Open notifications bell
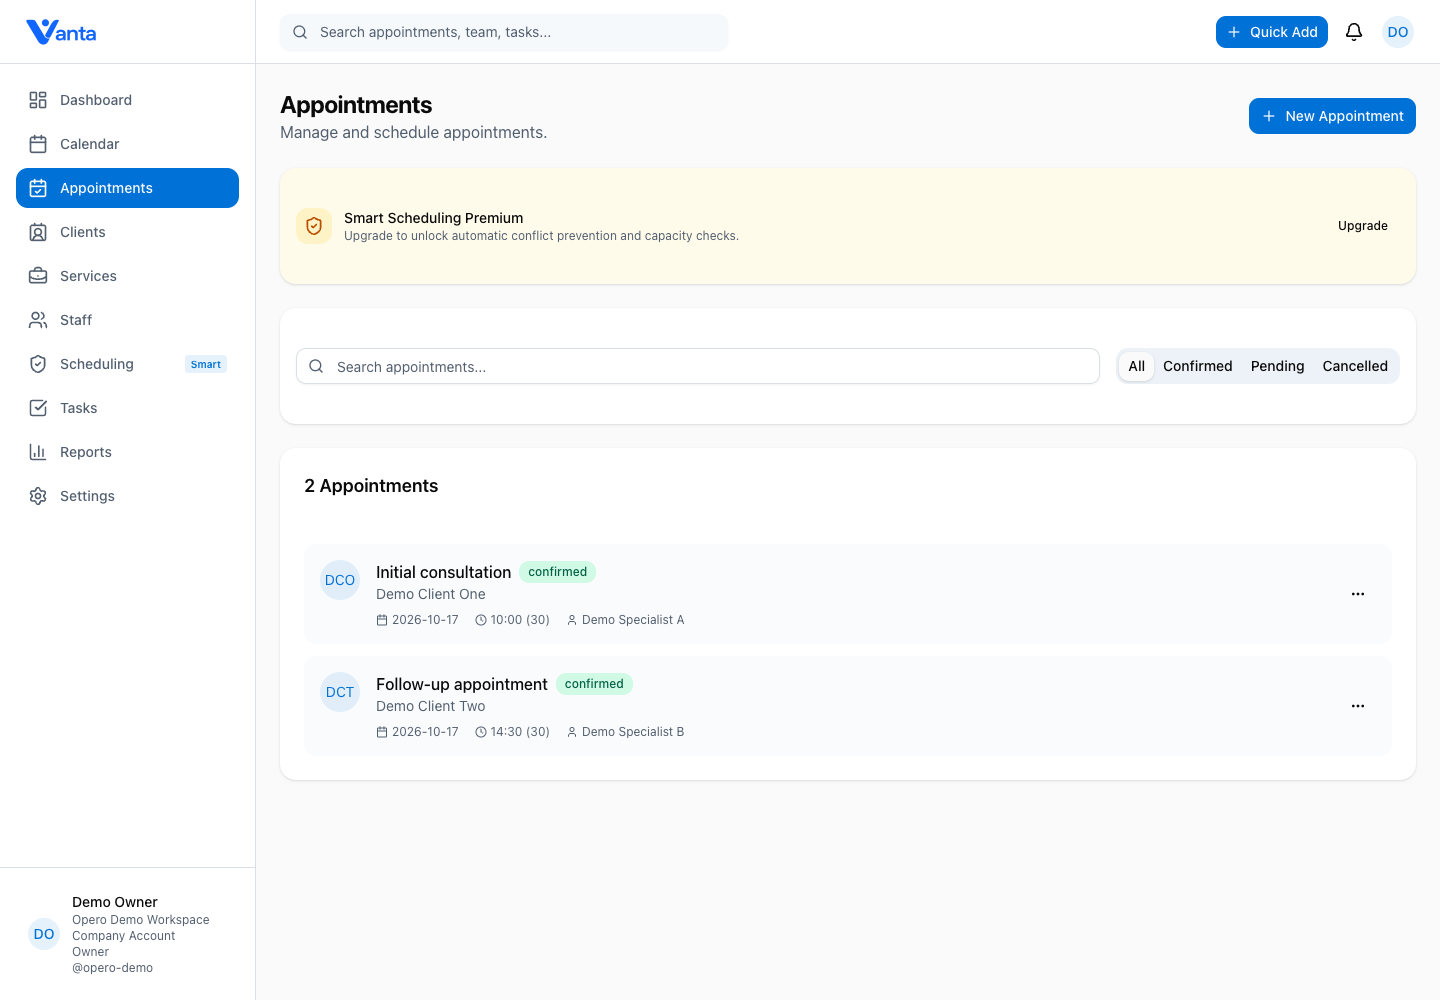 point(1354,32)
